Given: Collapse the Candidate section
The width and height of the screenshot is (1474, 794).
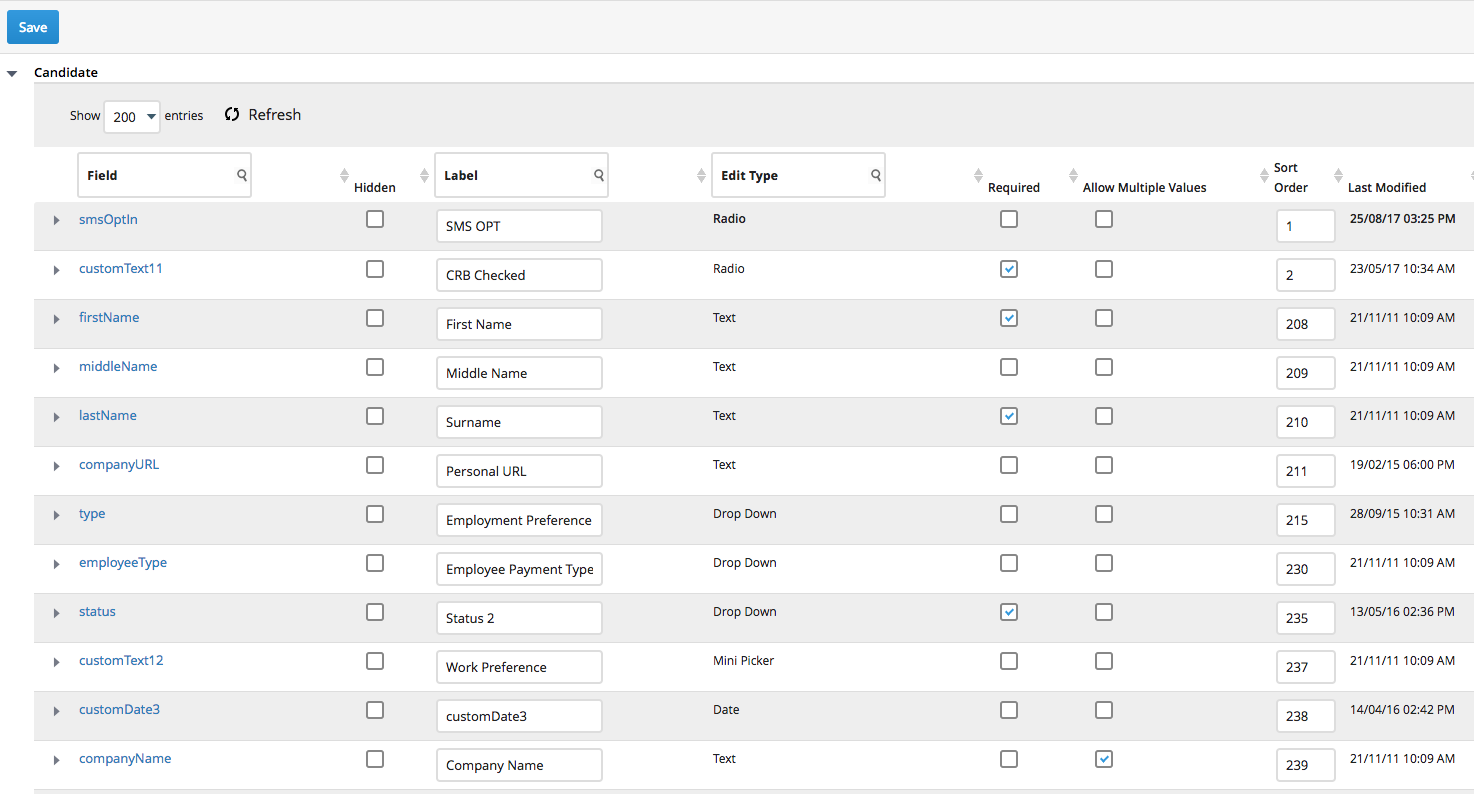Looking at the screenshot, I should coord(12,73).
